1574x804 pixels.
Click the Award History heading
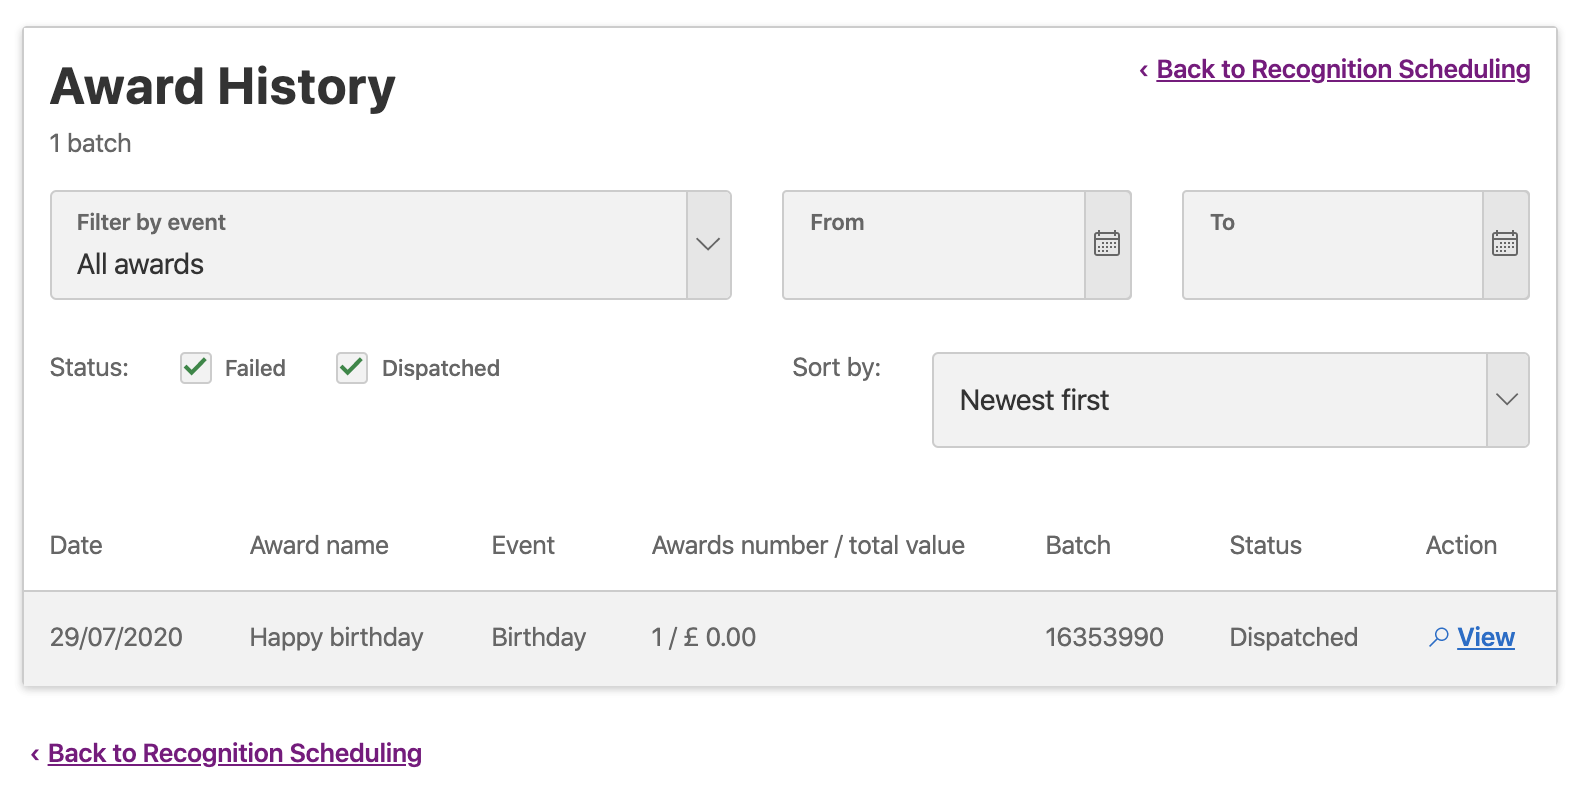tap(223, 86)
